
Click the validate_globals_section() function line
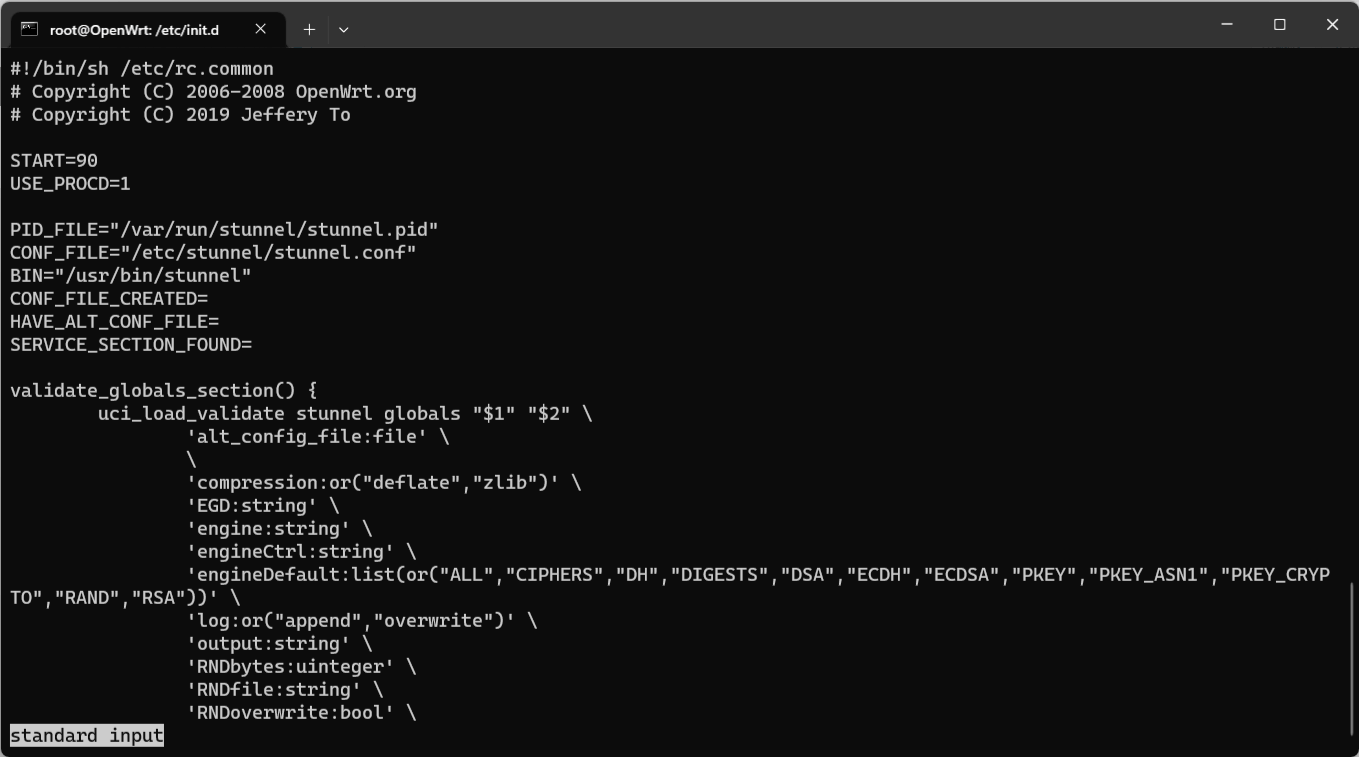click(164, 391)
